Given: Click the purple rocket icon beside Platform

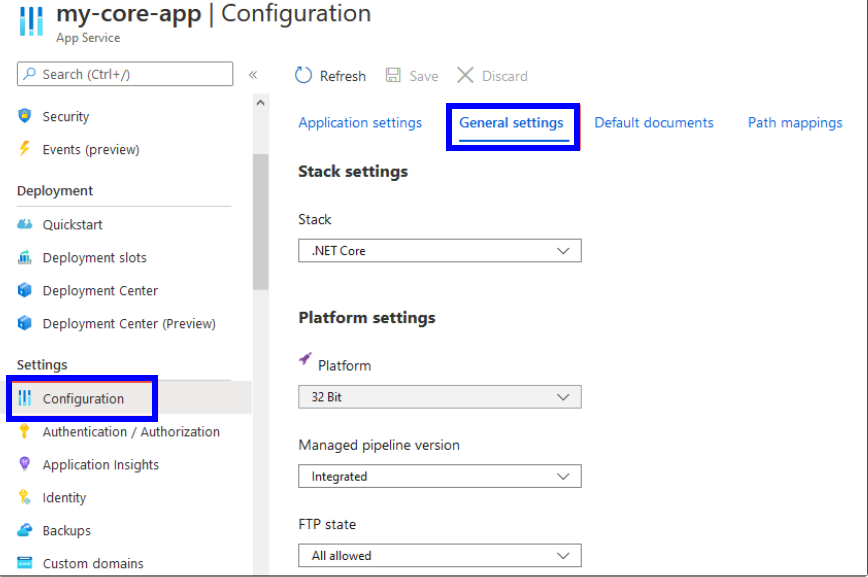Looking at the screenshot, I should pos(305,359).
